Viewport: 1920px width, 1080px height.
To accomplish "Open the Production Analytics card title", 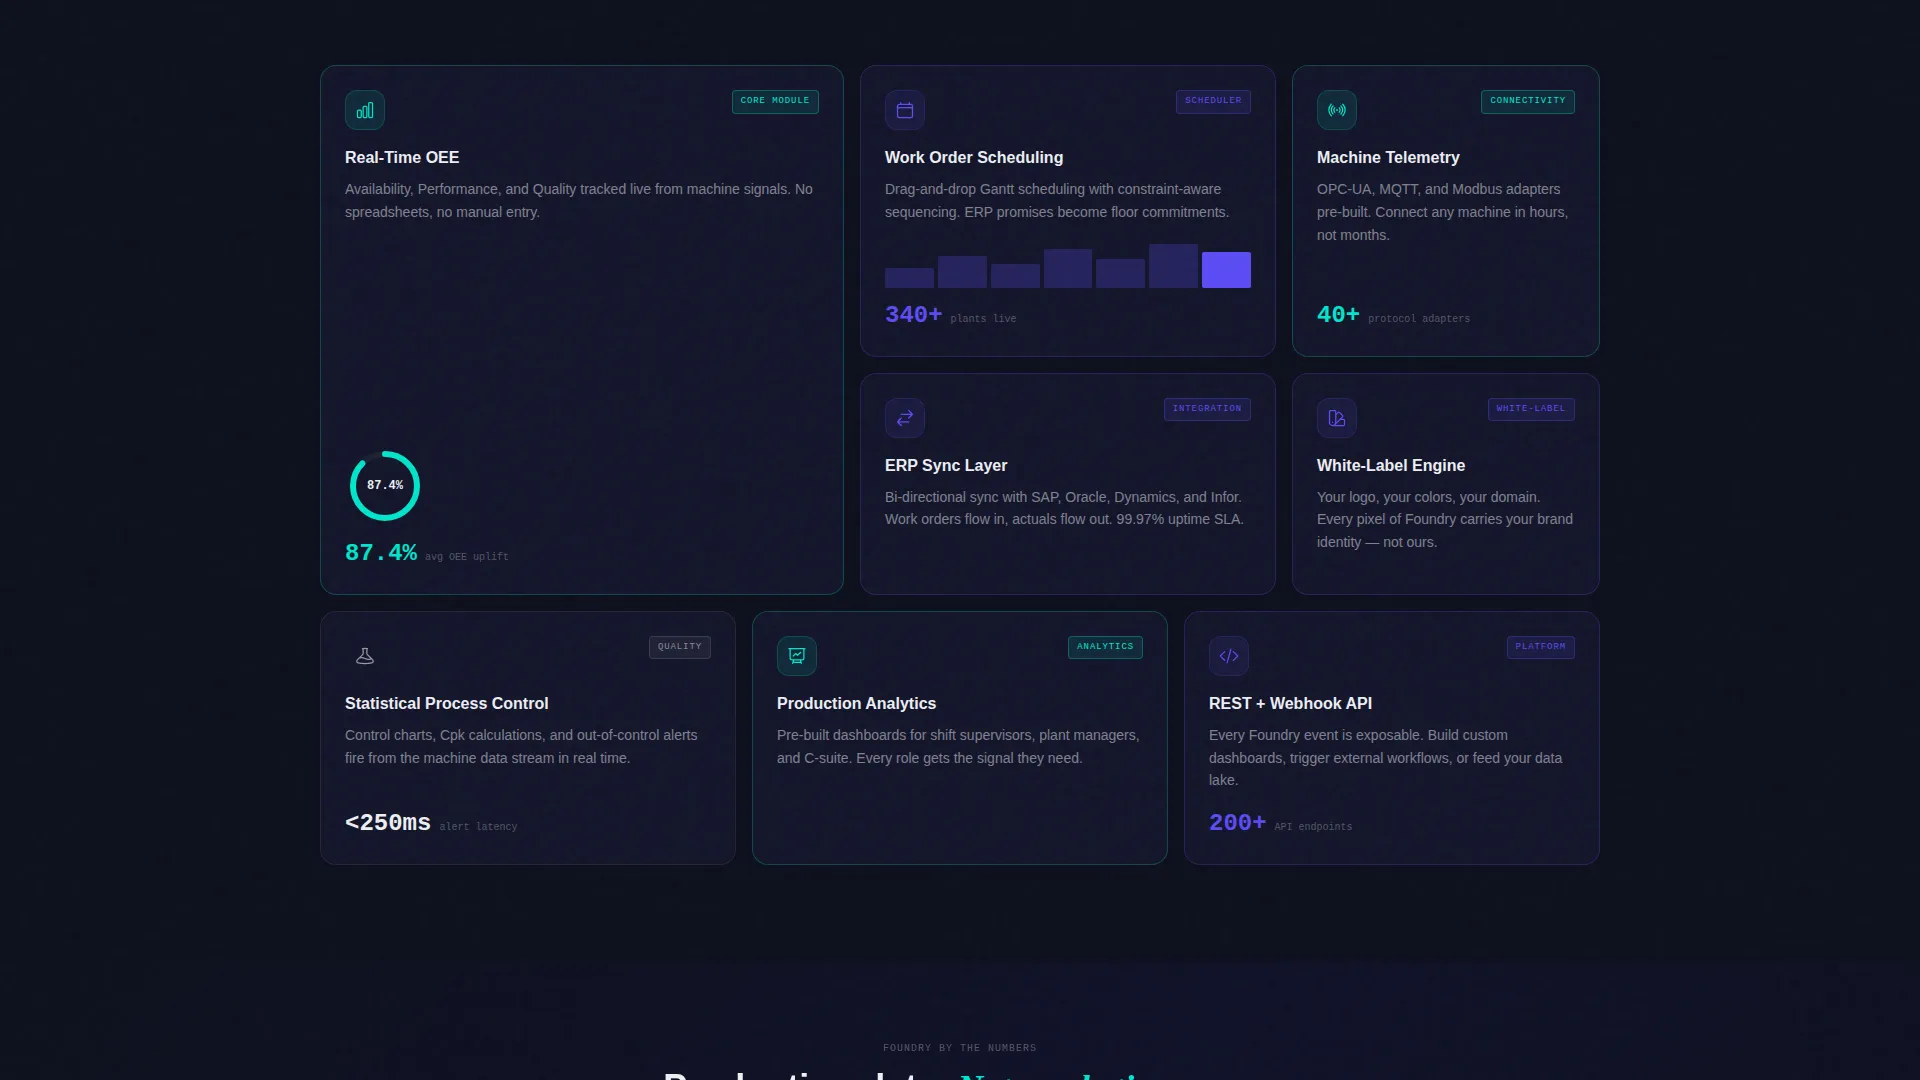I will (x=857, y=703).
